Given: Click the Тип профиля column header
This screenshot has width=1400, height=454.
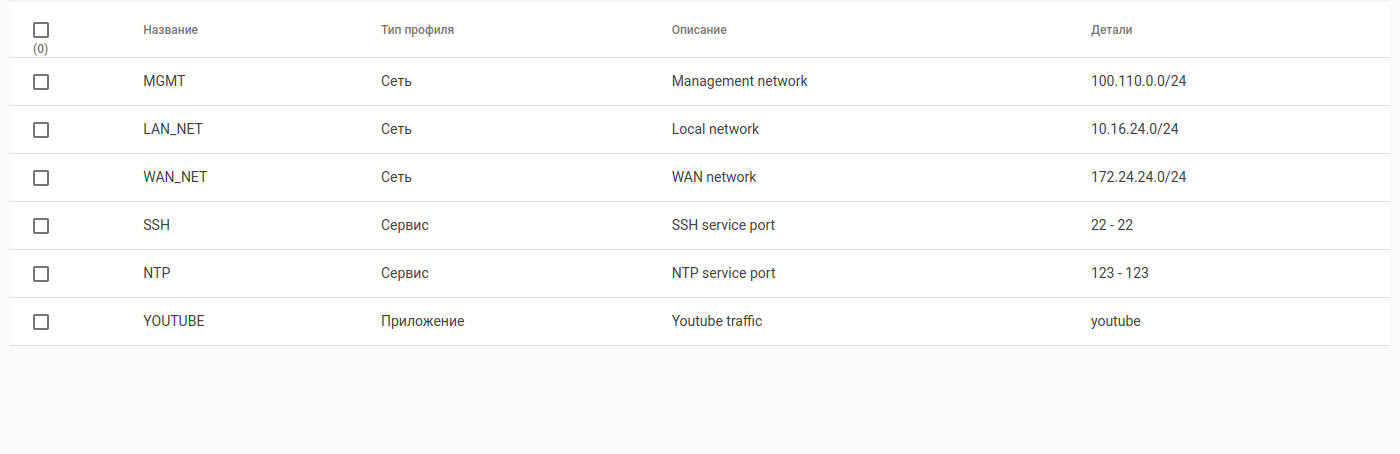Looking at the screenshot, I should 417,30.
